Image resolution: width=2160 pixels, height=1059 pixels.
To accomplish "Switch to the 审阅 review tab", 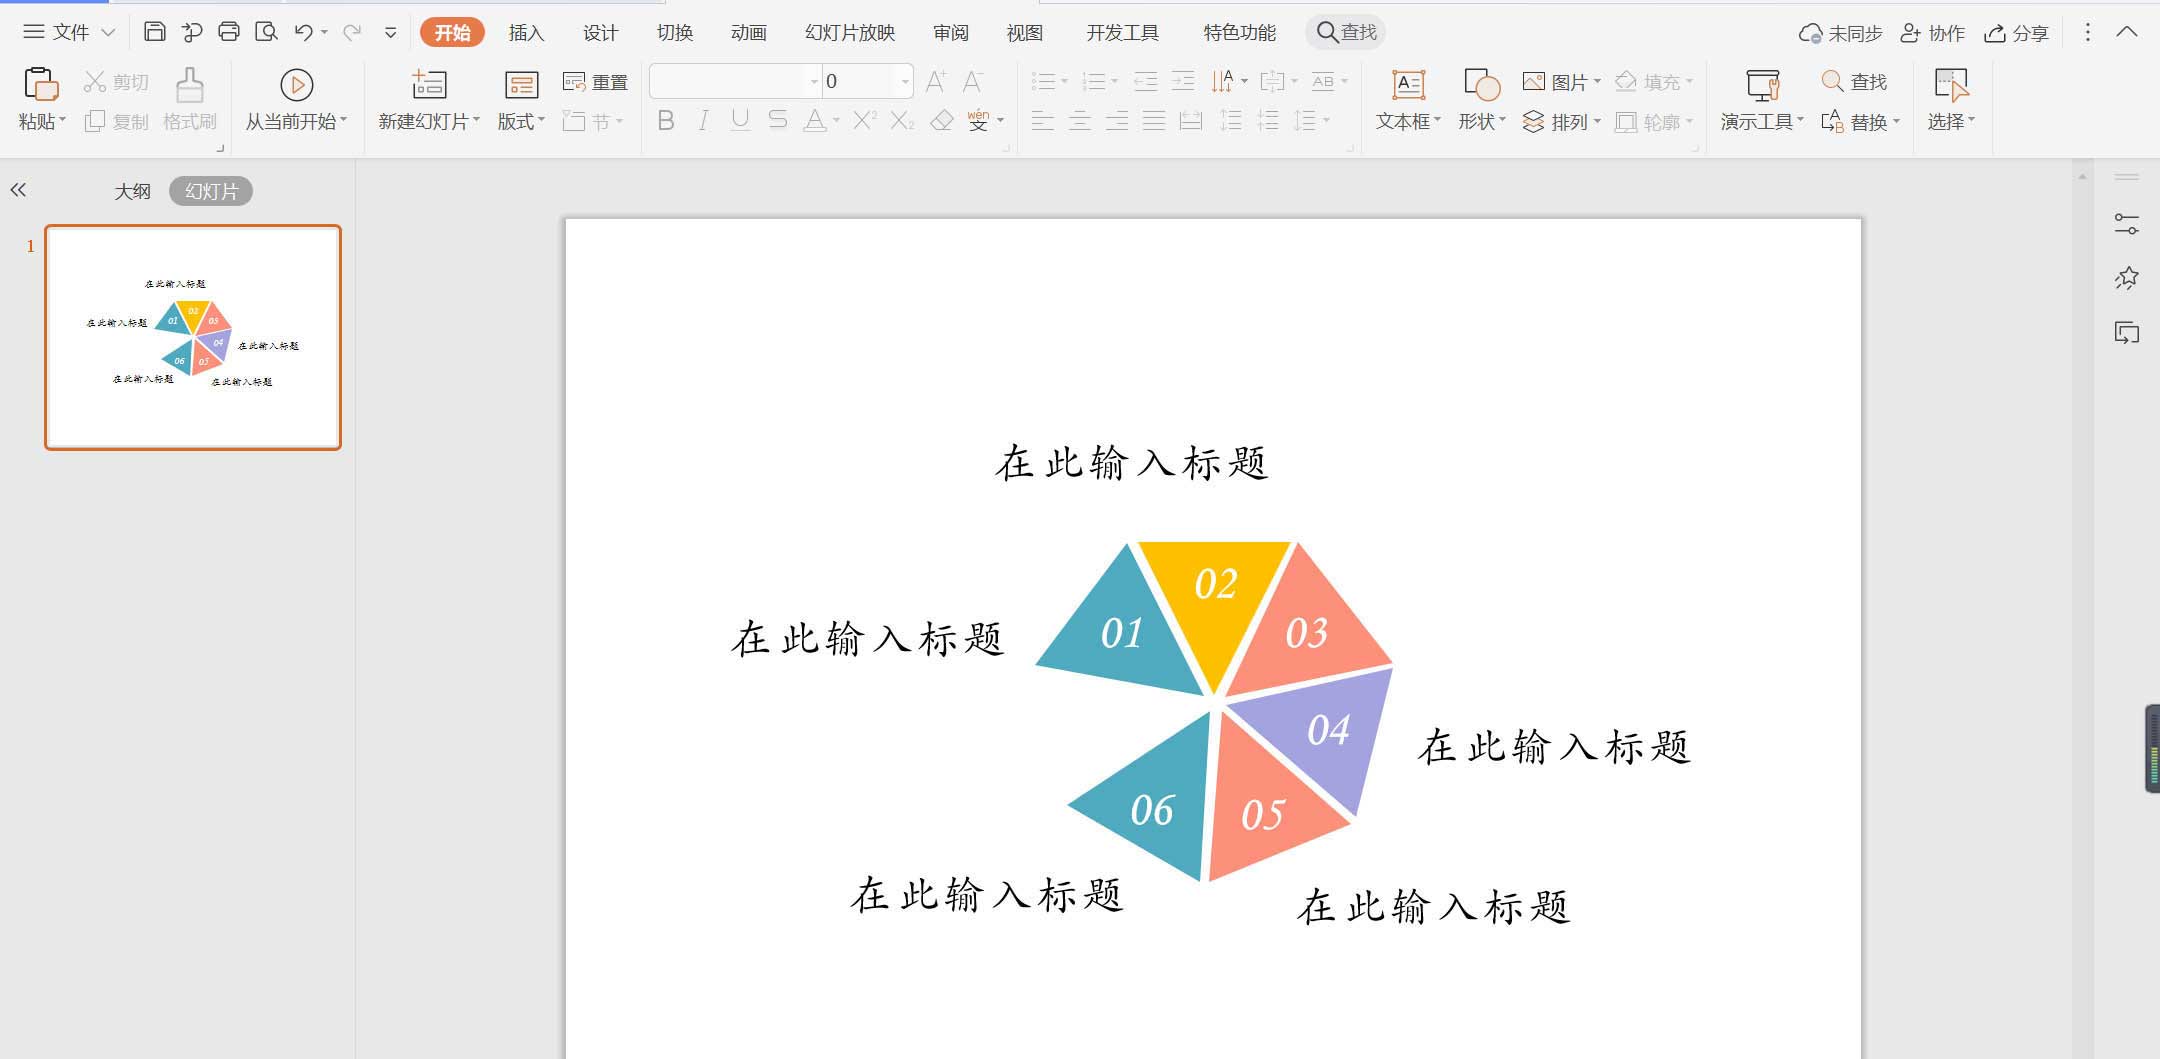I will (951, 32).
